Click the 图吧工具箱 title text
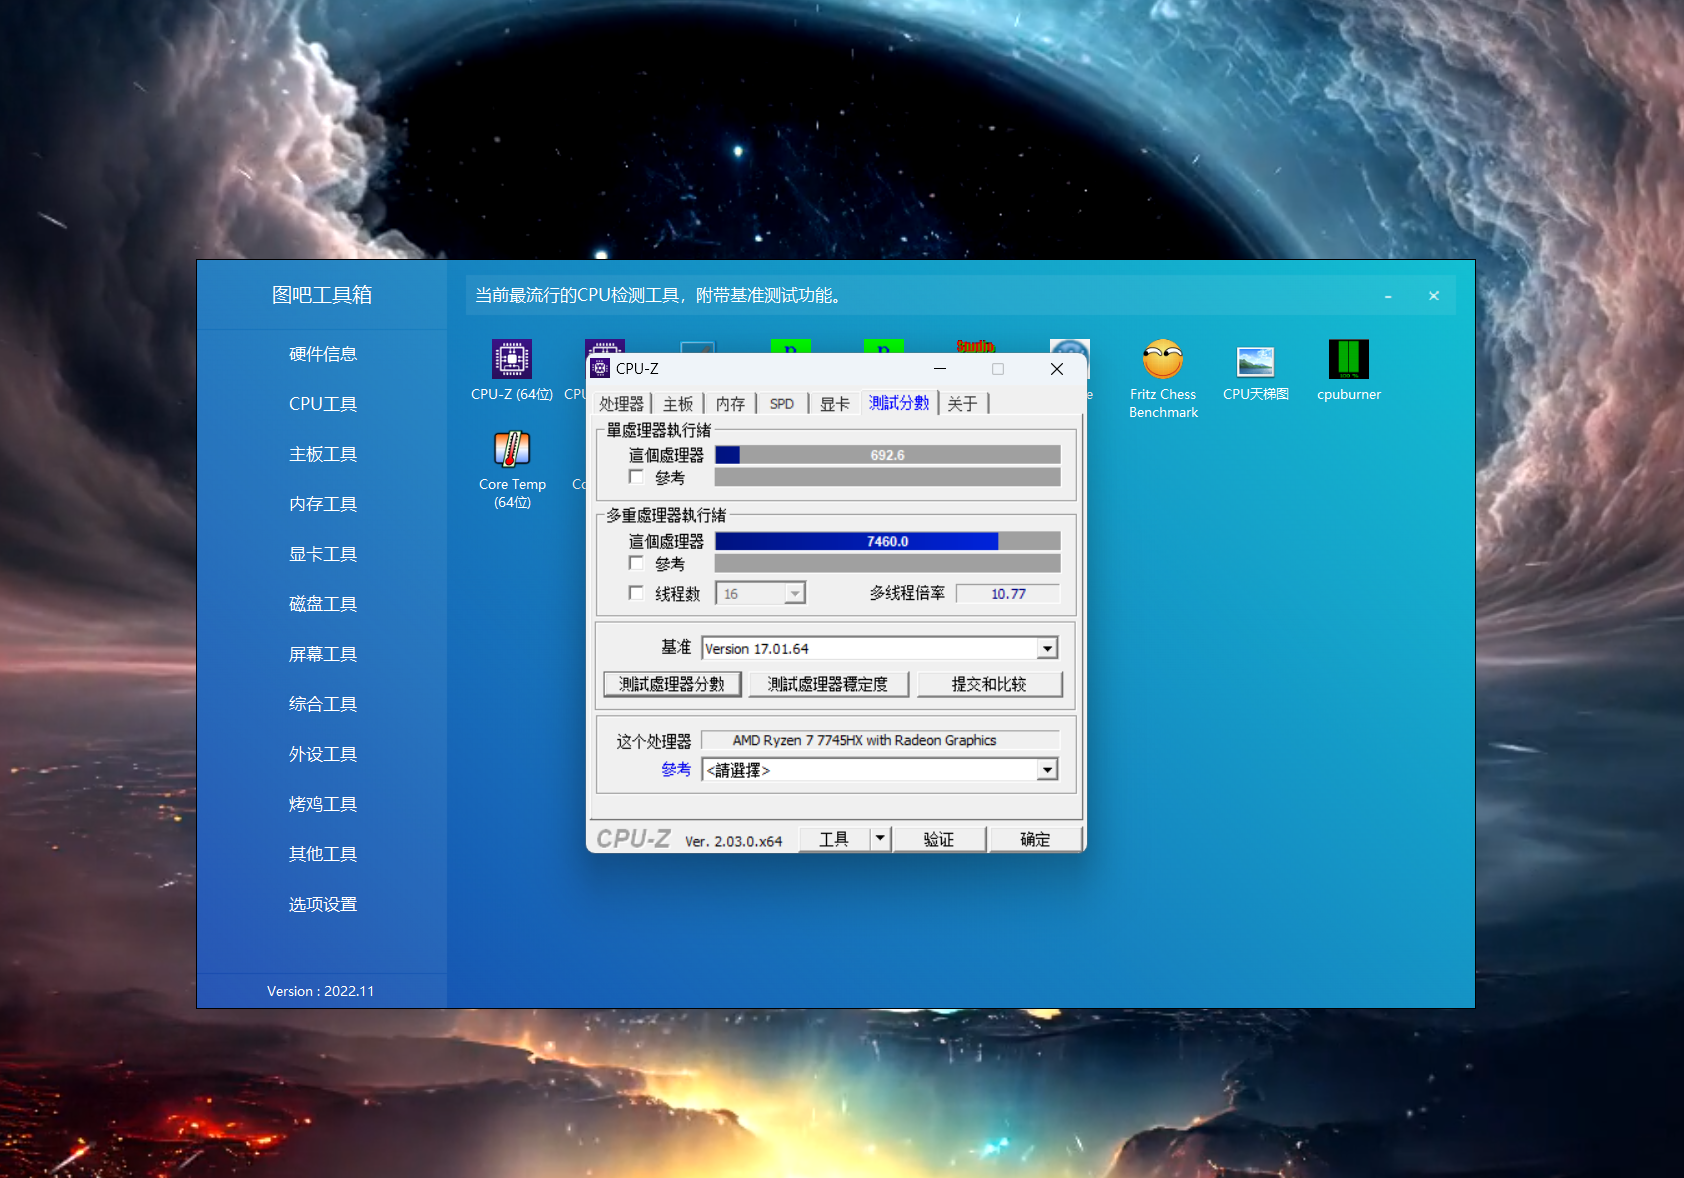Image resolution: width=1684 pixels, height=1178 pixels. pyautogui.click(x=322, y=295)
